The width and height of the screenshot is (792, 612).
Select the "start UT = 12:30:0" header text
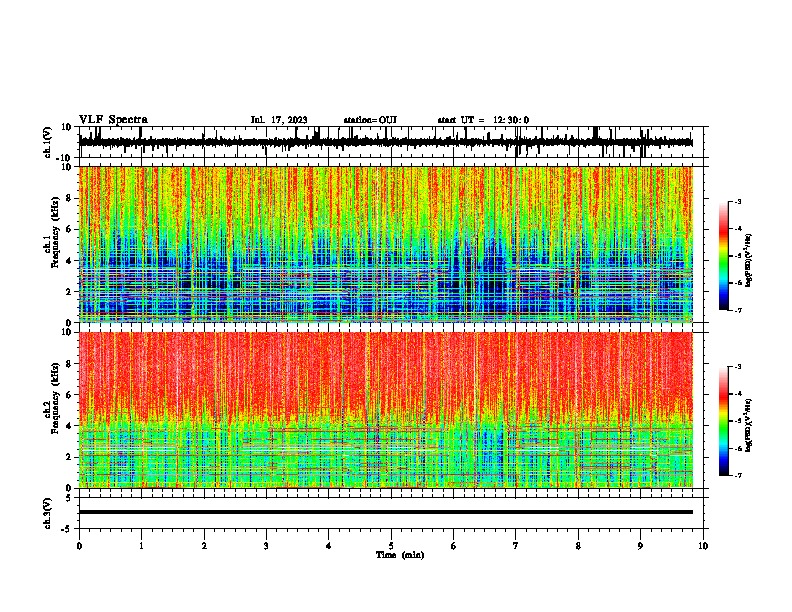483,120
